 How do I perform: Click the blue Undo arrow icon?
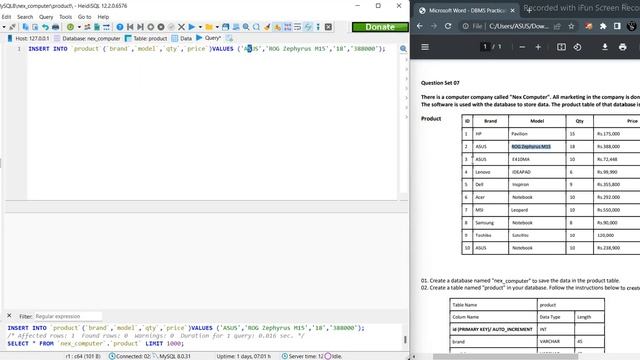tap(45, 27)
